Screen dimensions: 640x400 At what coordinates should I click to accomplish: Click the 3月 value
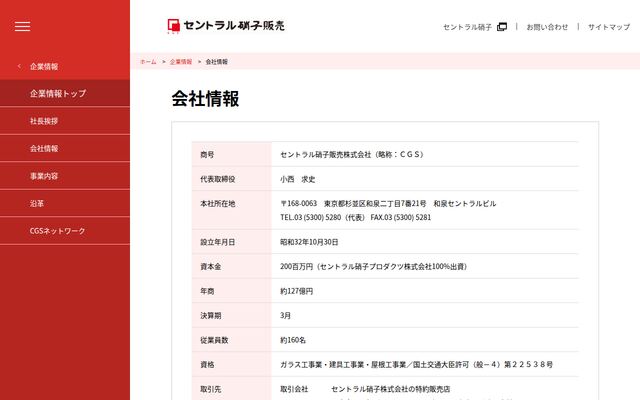(285, 316)
